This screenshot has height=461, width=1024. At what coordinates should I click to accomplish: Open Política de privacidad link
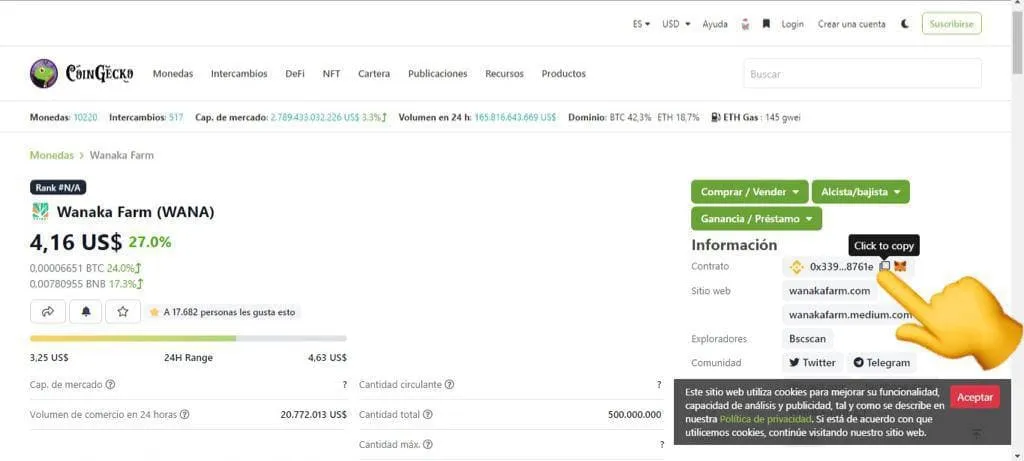coord(765,419)
